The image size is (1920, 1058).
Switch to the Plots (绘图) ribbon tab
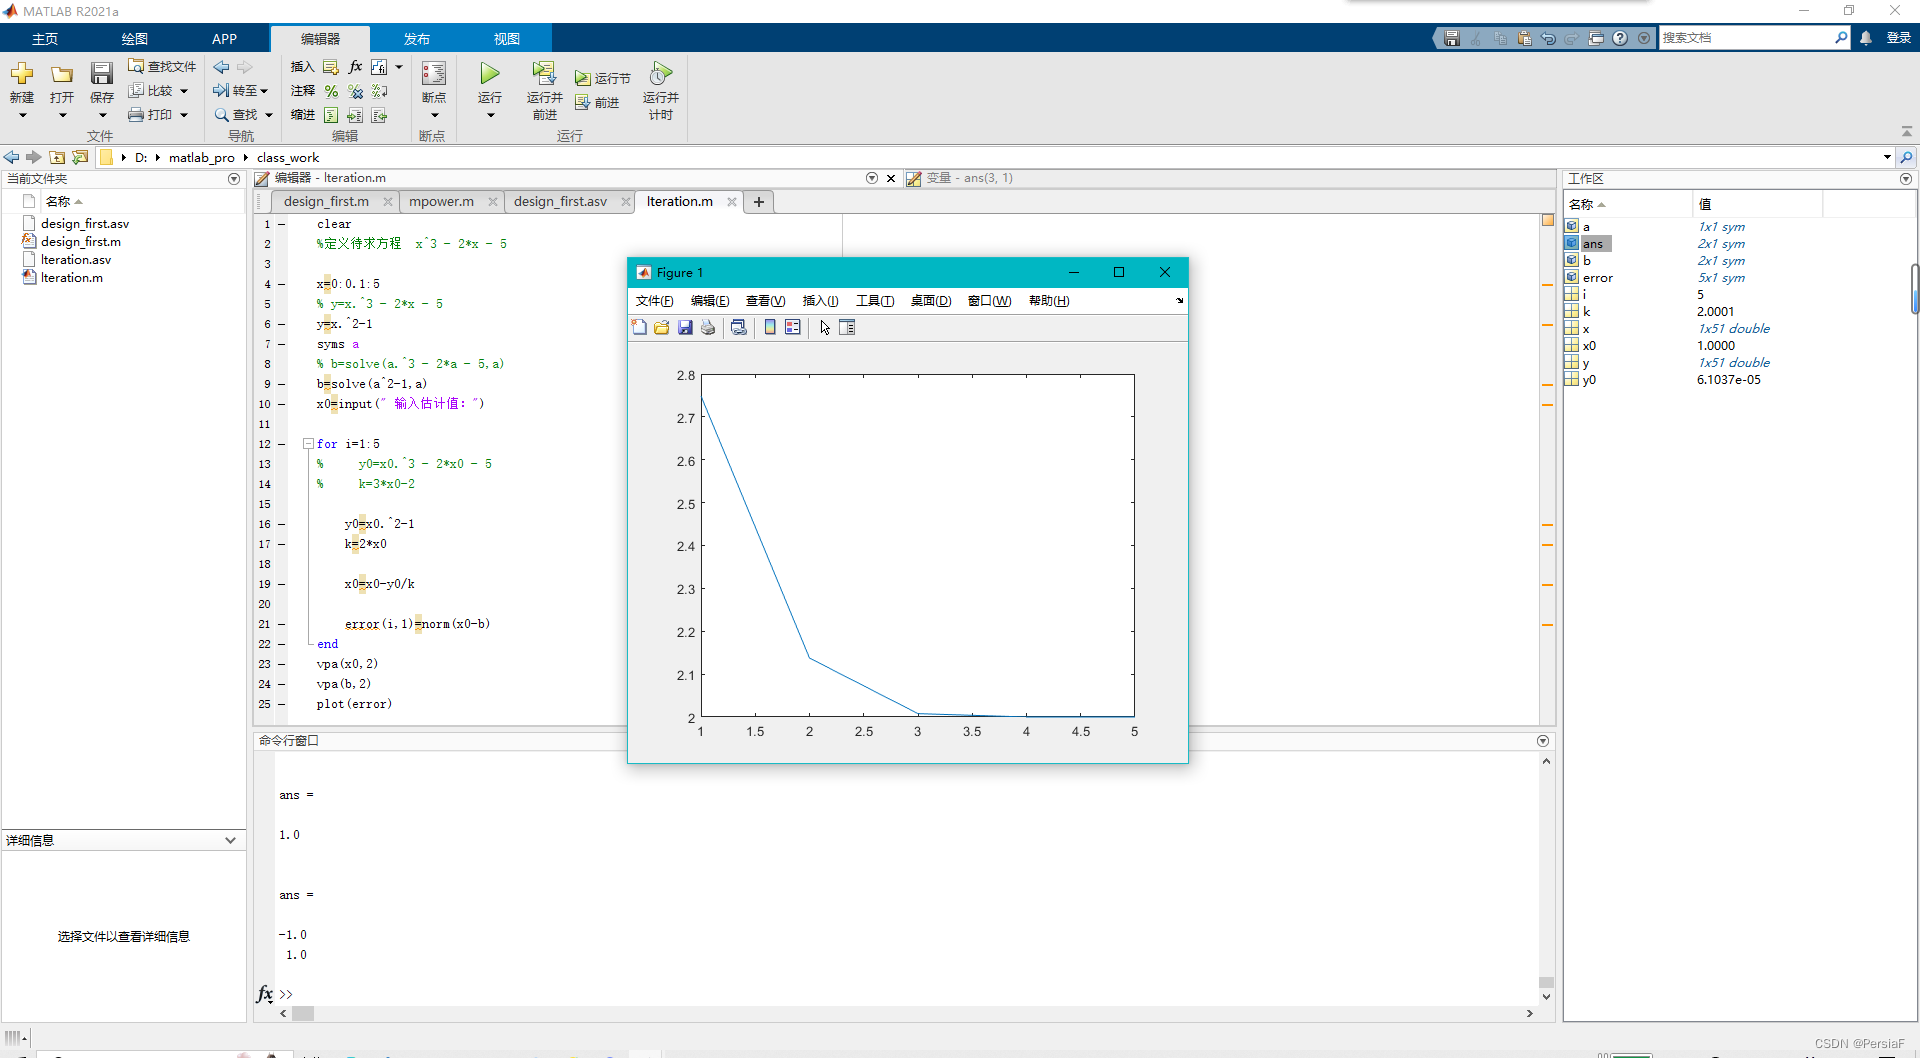pyautogui.click(x=134, y=39)
